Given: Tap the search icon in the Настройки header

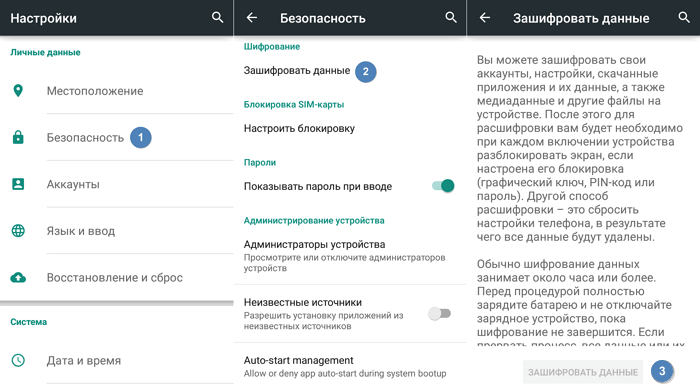Looking at the screenshot, I should 217,17.
